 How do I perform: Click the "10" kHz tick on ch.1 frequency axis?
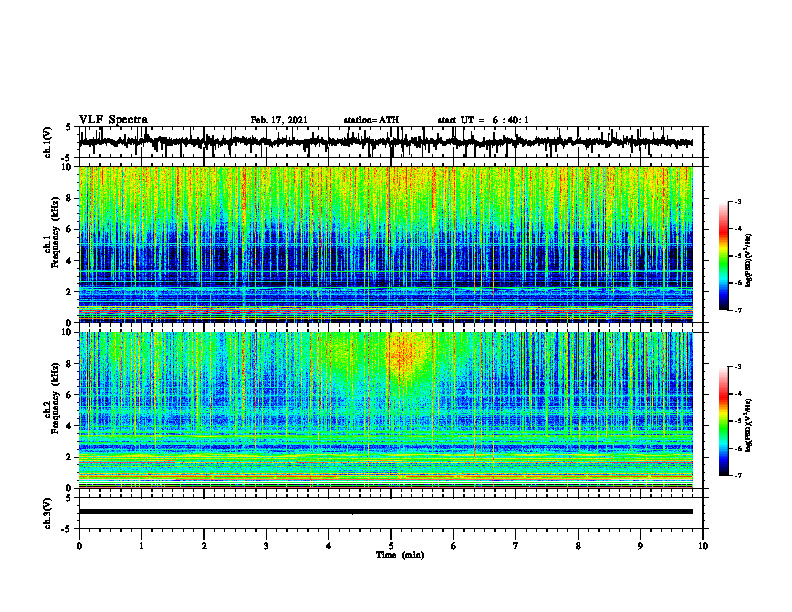tap(67, 167)
